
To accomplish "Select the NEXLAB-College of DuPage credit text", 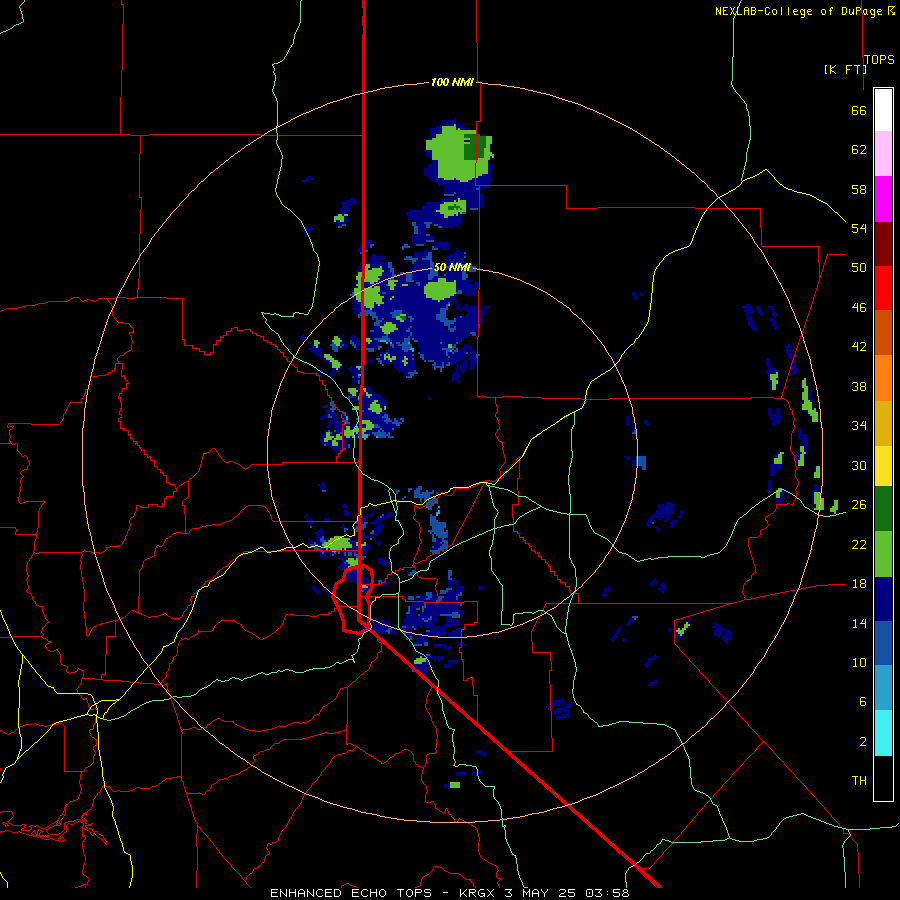I will point(804,11).
